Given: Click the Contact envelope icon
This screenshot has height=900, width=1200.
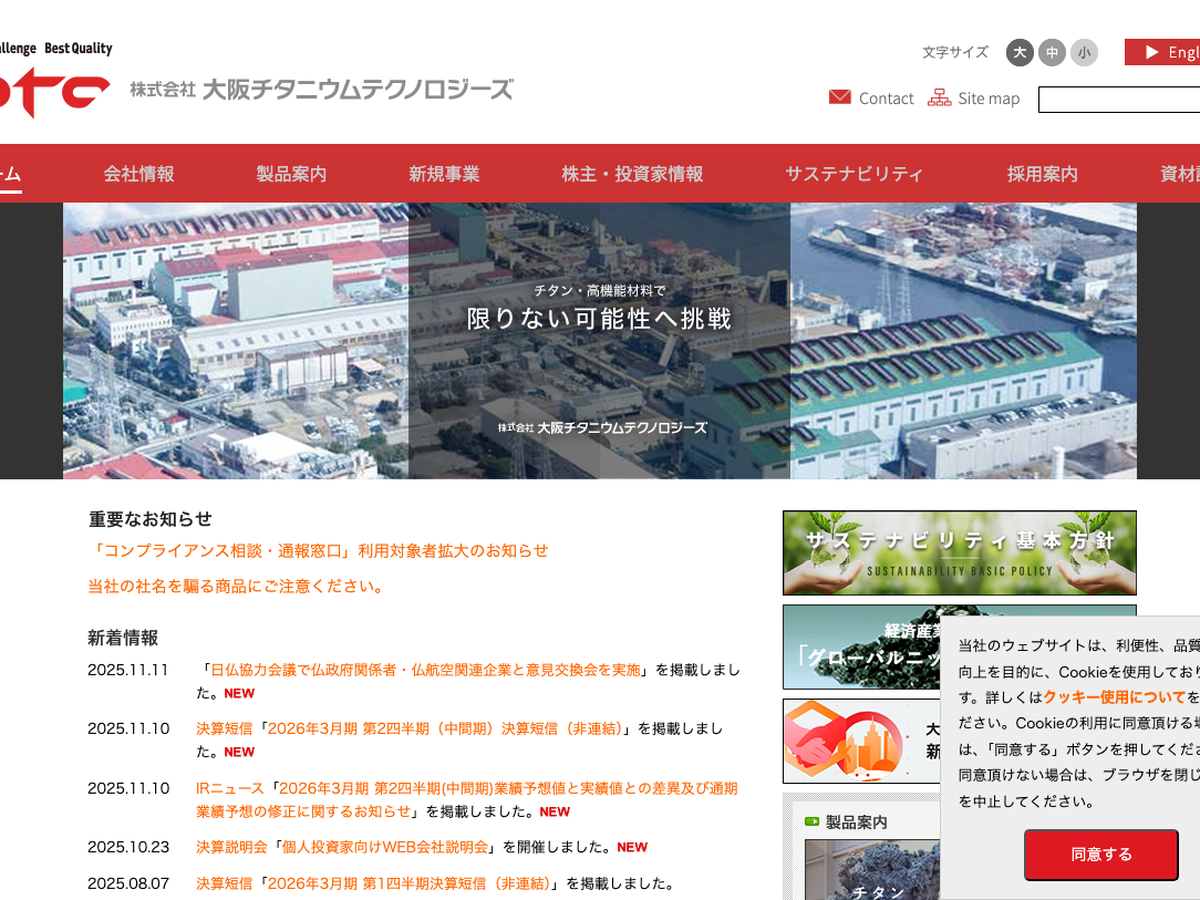Looking at the screenshot, I should coord(840,97).
